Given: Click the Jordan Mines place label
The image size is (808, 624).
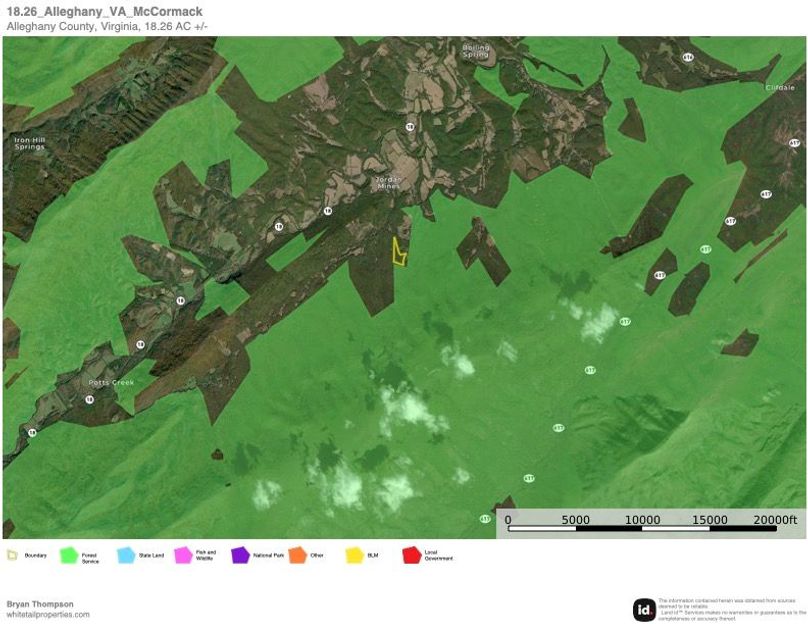Looking at the screenshot, I should click(388, 180).
